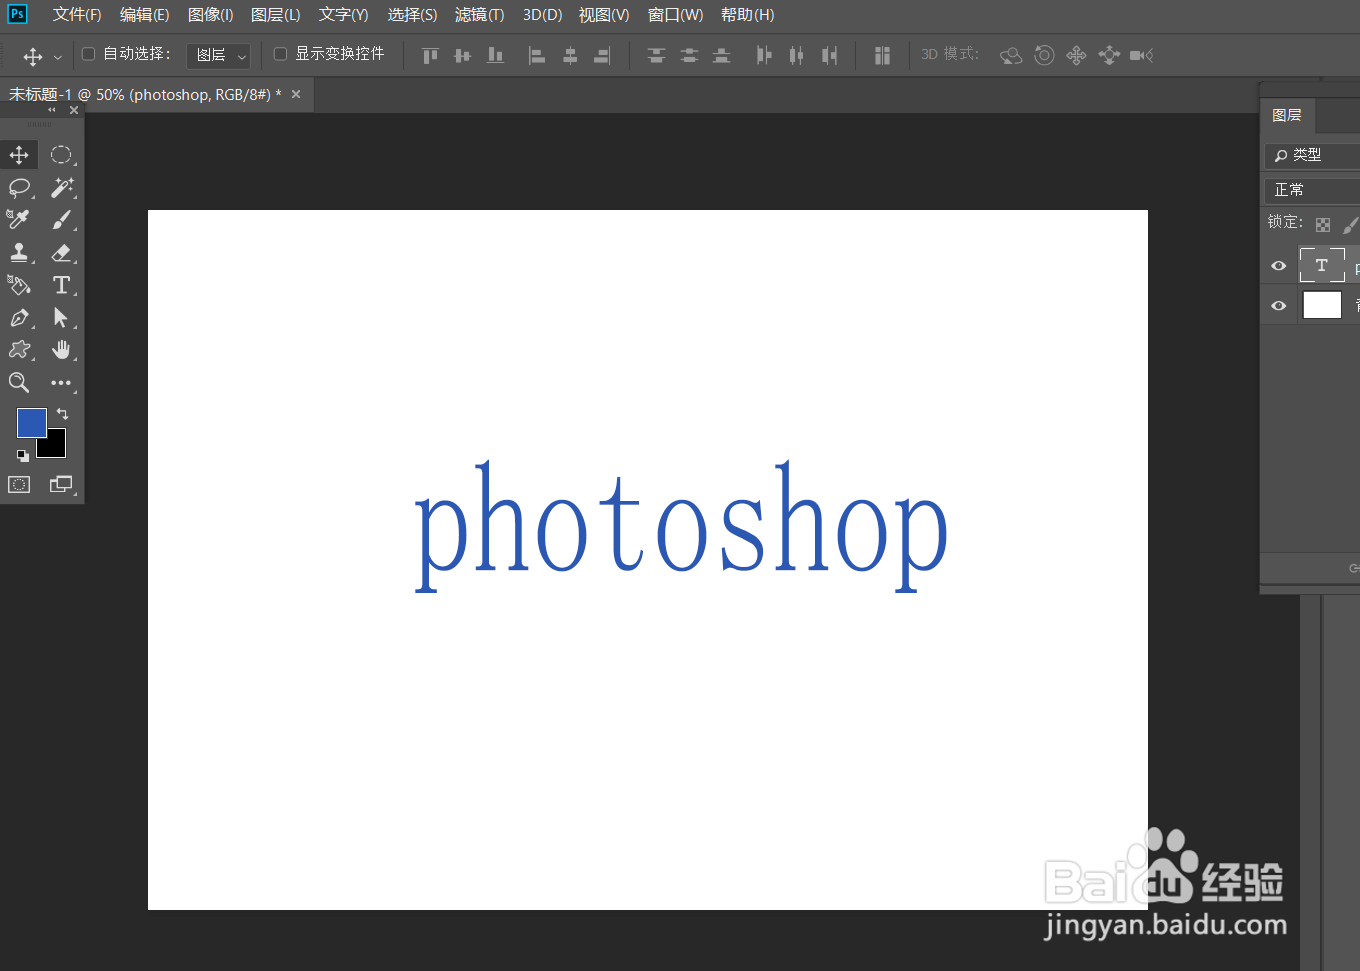Click the 3D roll camera icon
This screenshot has height=971, width=1360.
pyautogui.click(x=1044, y=55)
